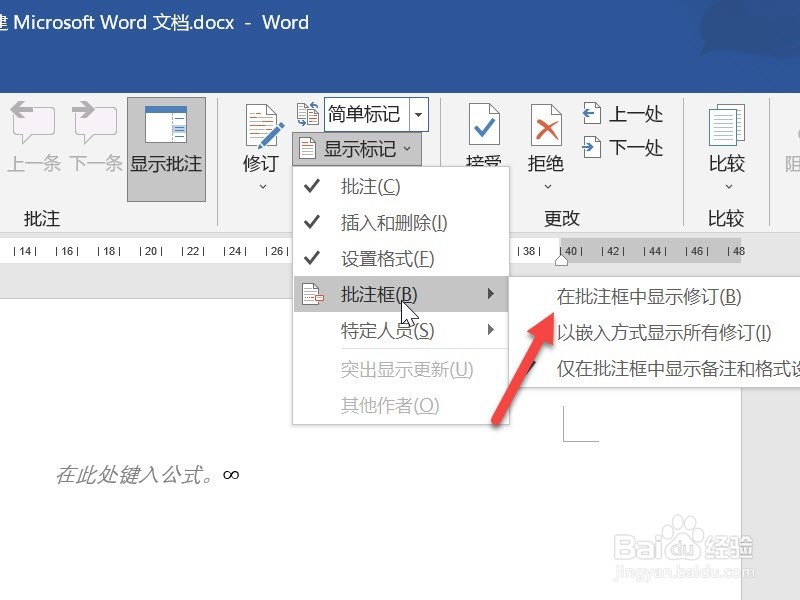This screenshot has width=800, height=600.
Task: Click the 比较 compare documents icon
Action: (x=727, y=126)
